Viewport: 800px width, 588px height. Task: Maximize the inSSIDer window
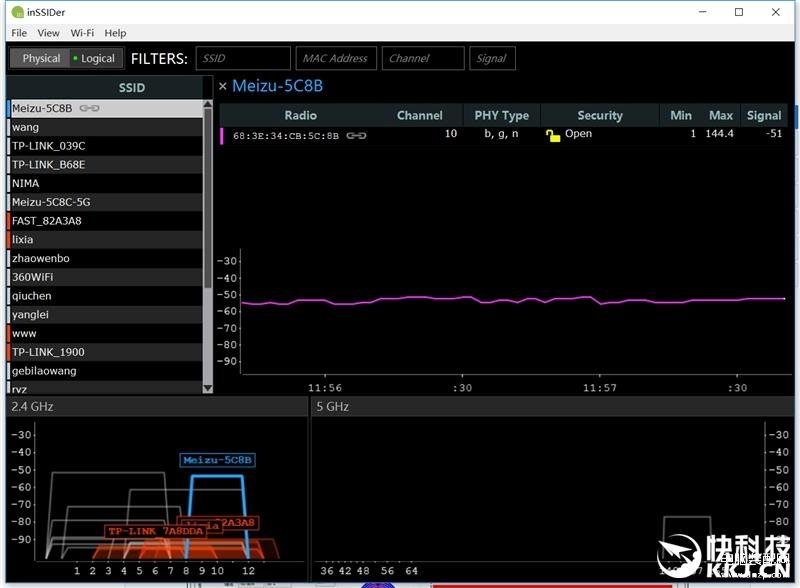click(739, 12)
